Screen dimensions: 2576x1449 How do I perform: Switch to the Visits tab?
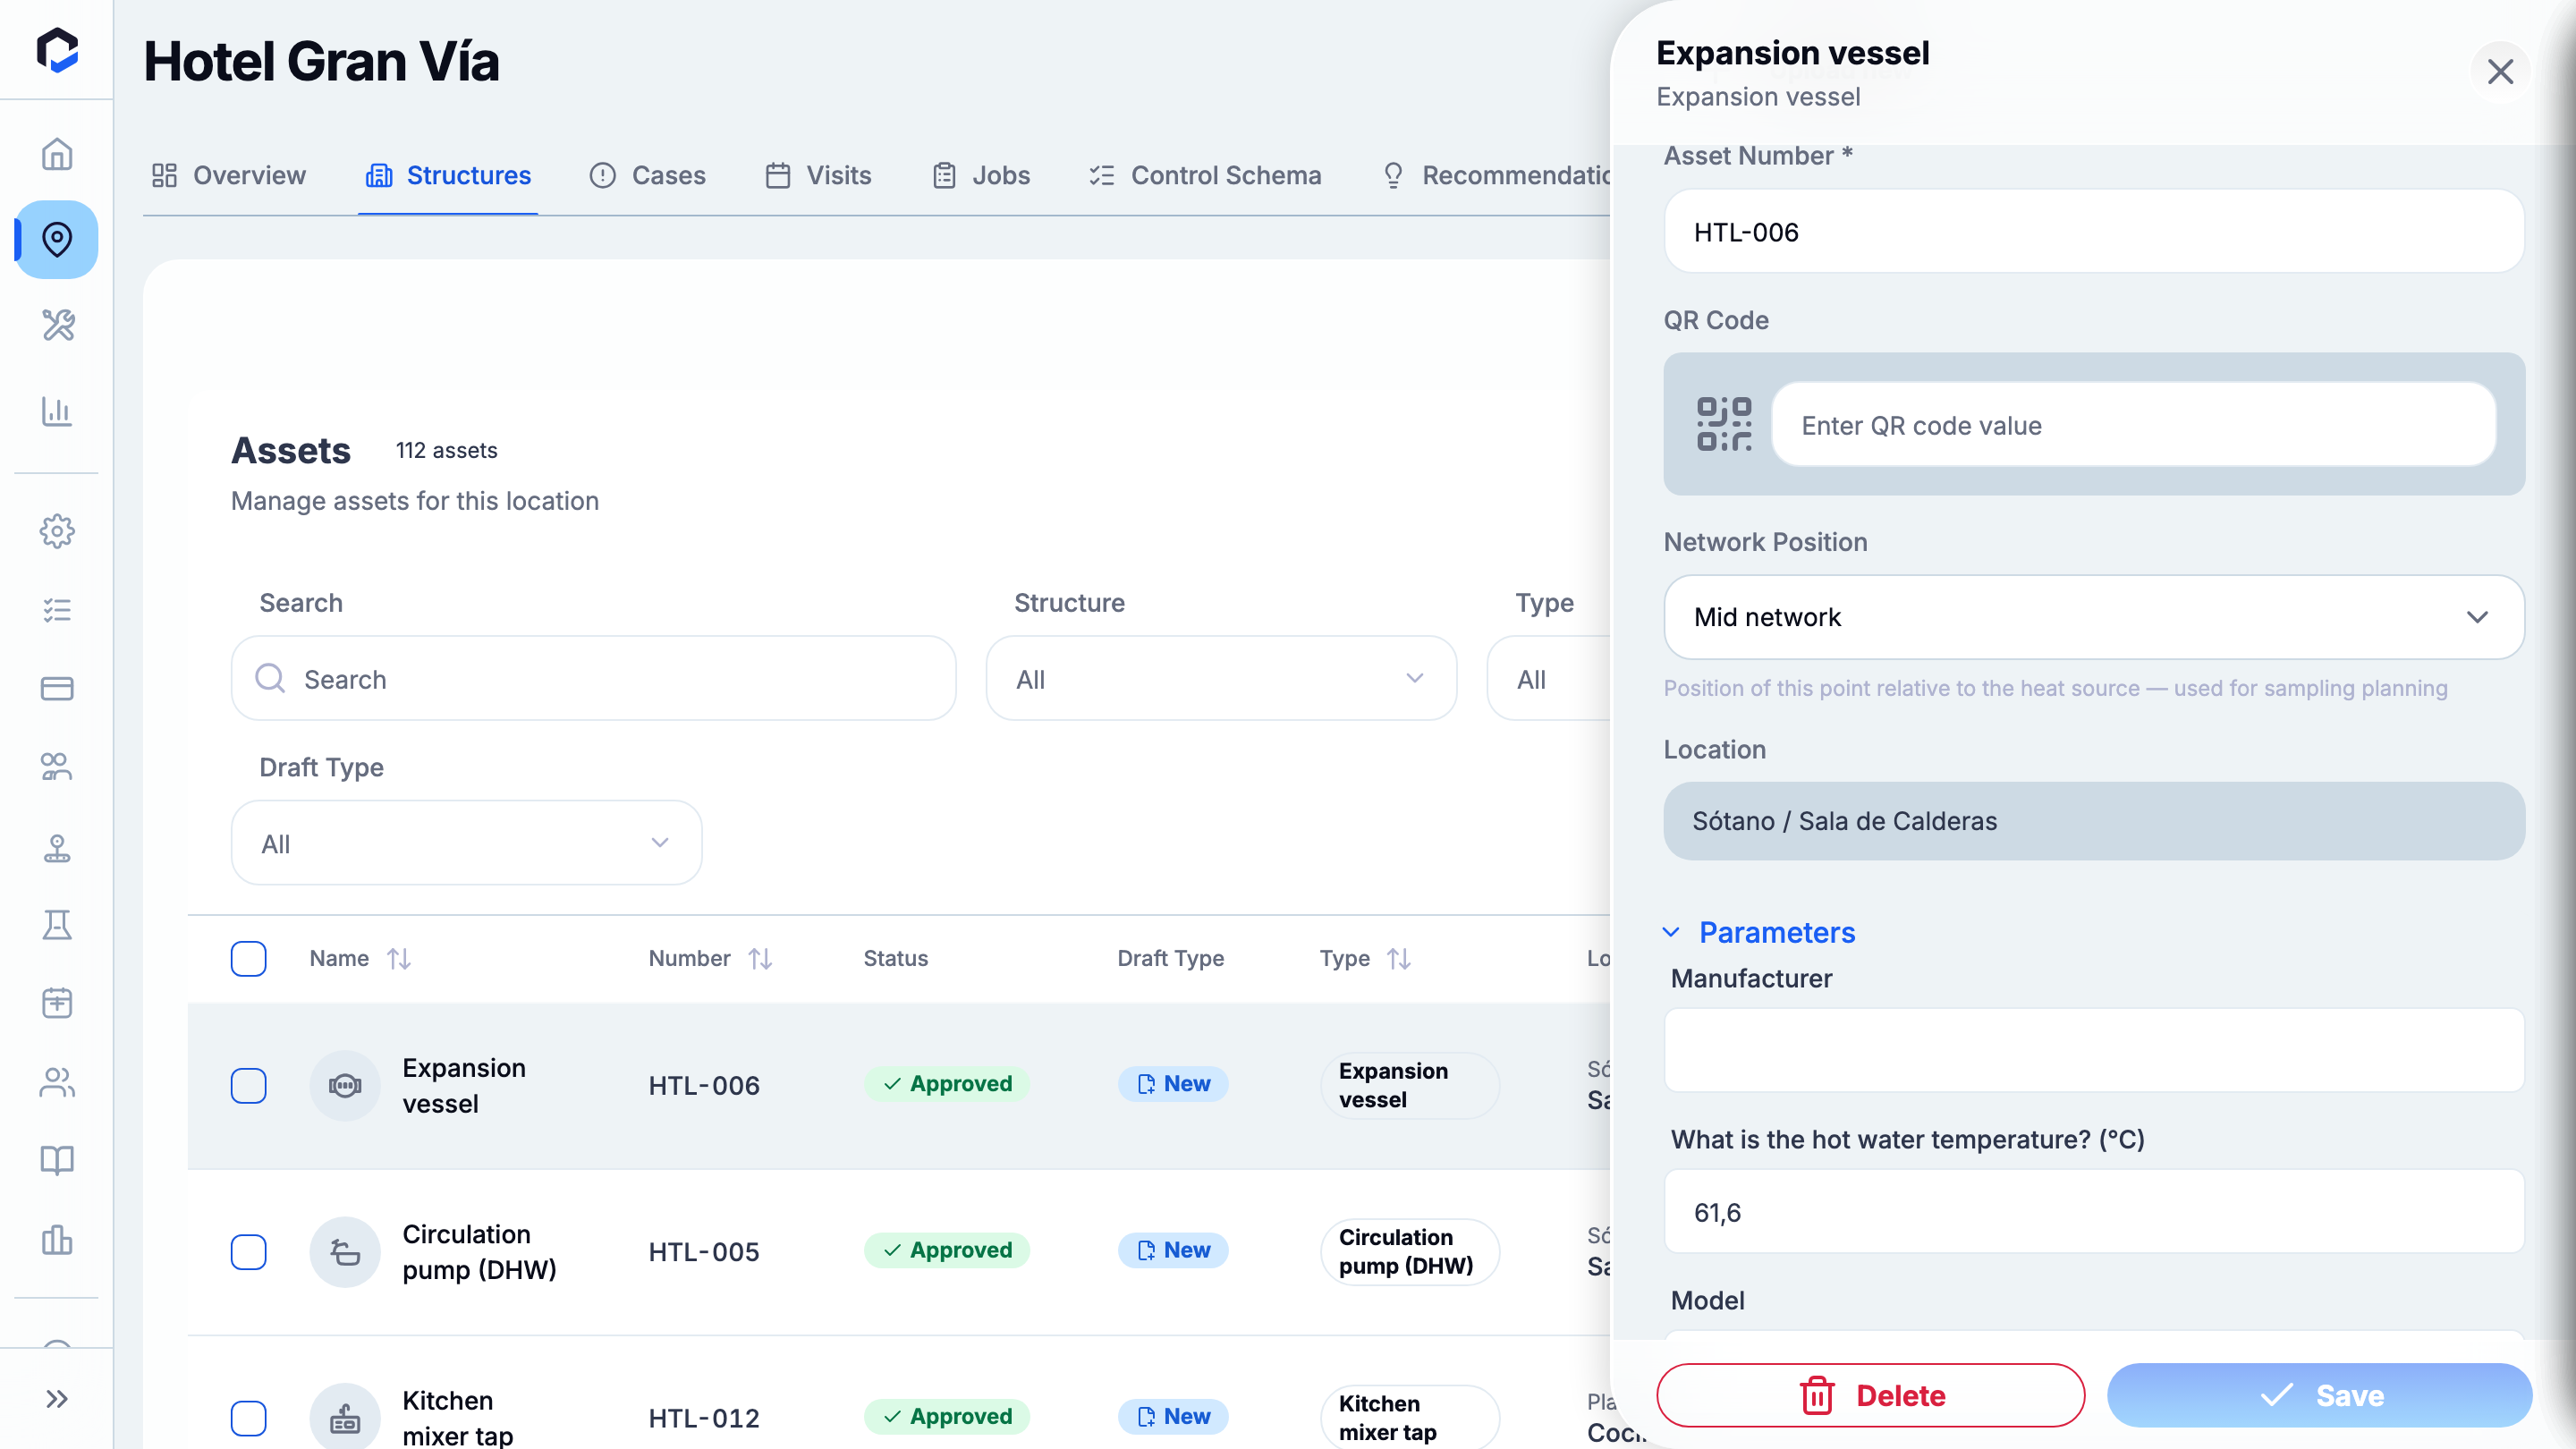[x=818, y=175]
